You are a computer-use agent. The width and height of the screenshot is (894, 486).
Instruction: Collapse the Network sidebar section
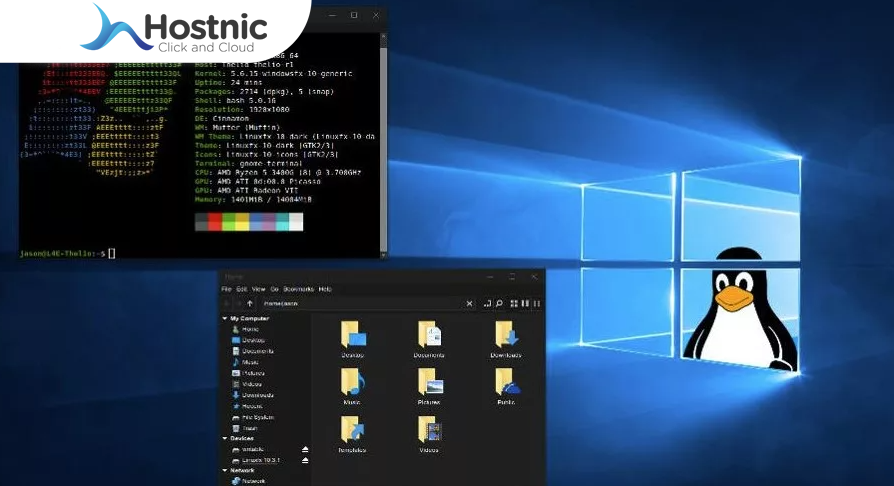[x=225, y=470]
